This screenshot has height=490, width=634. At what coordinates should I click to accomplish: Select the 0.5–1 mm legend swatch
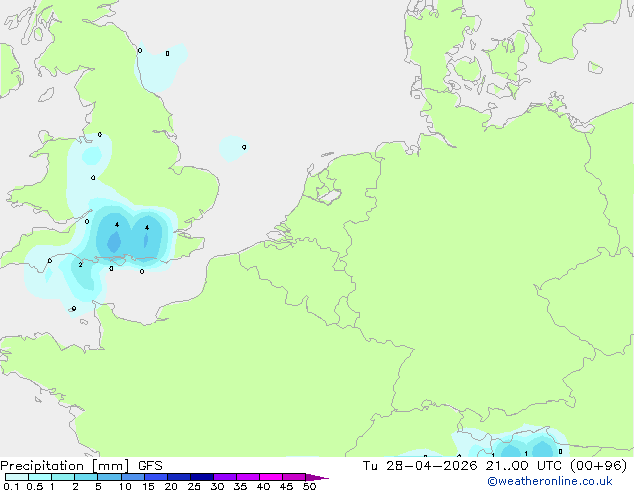pyautogui.click(x=40, y=477)
